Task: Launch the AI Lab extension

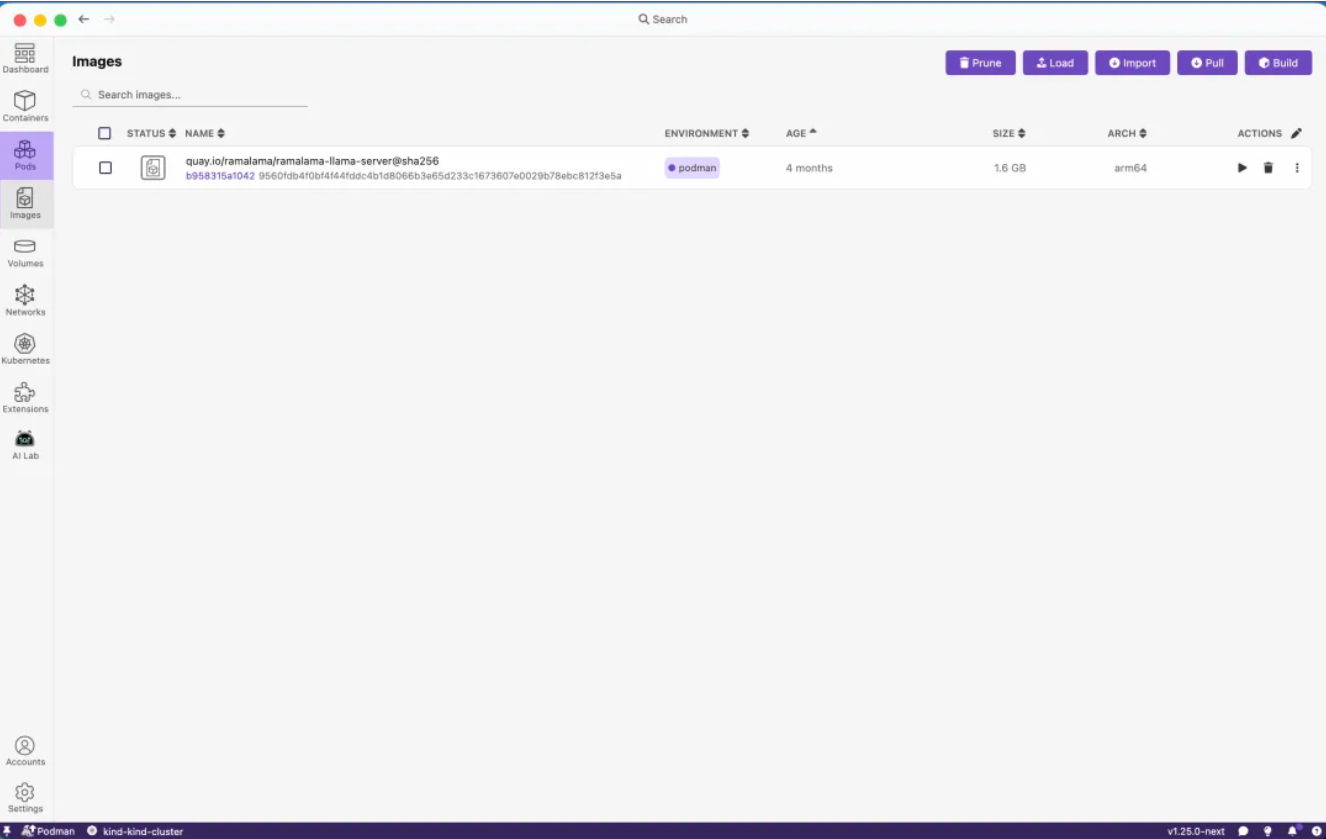Action: (x=25, y=445)
